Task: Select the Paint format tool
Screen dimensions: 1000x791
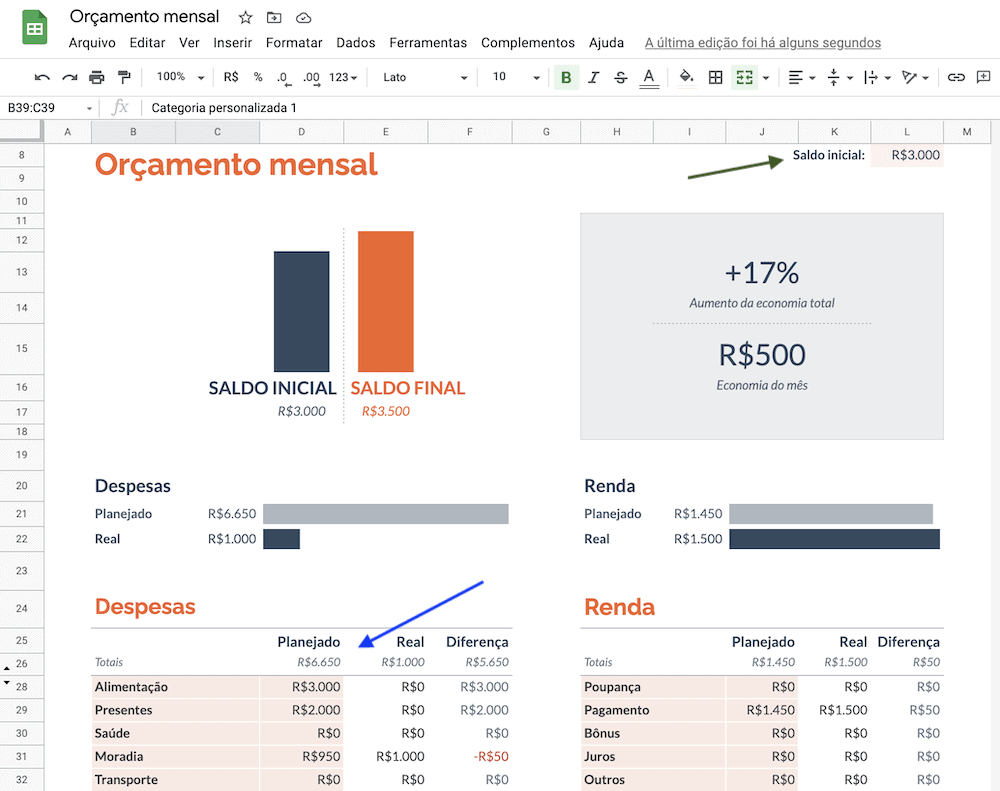Action: click(124, 77)
